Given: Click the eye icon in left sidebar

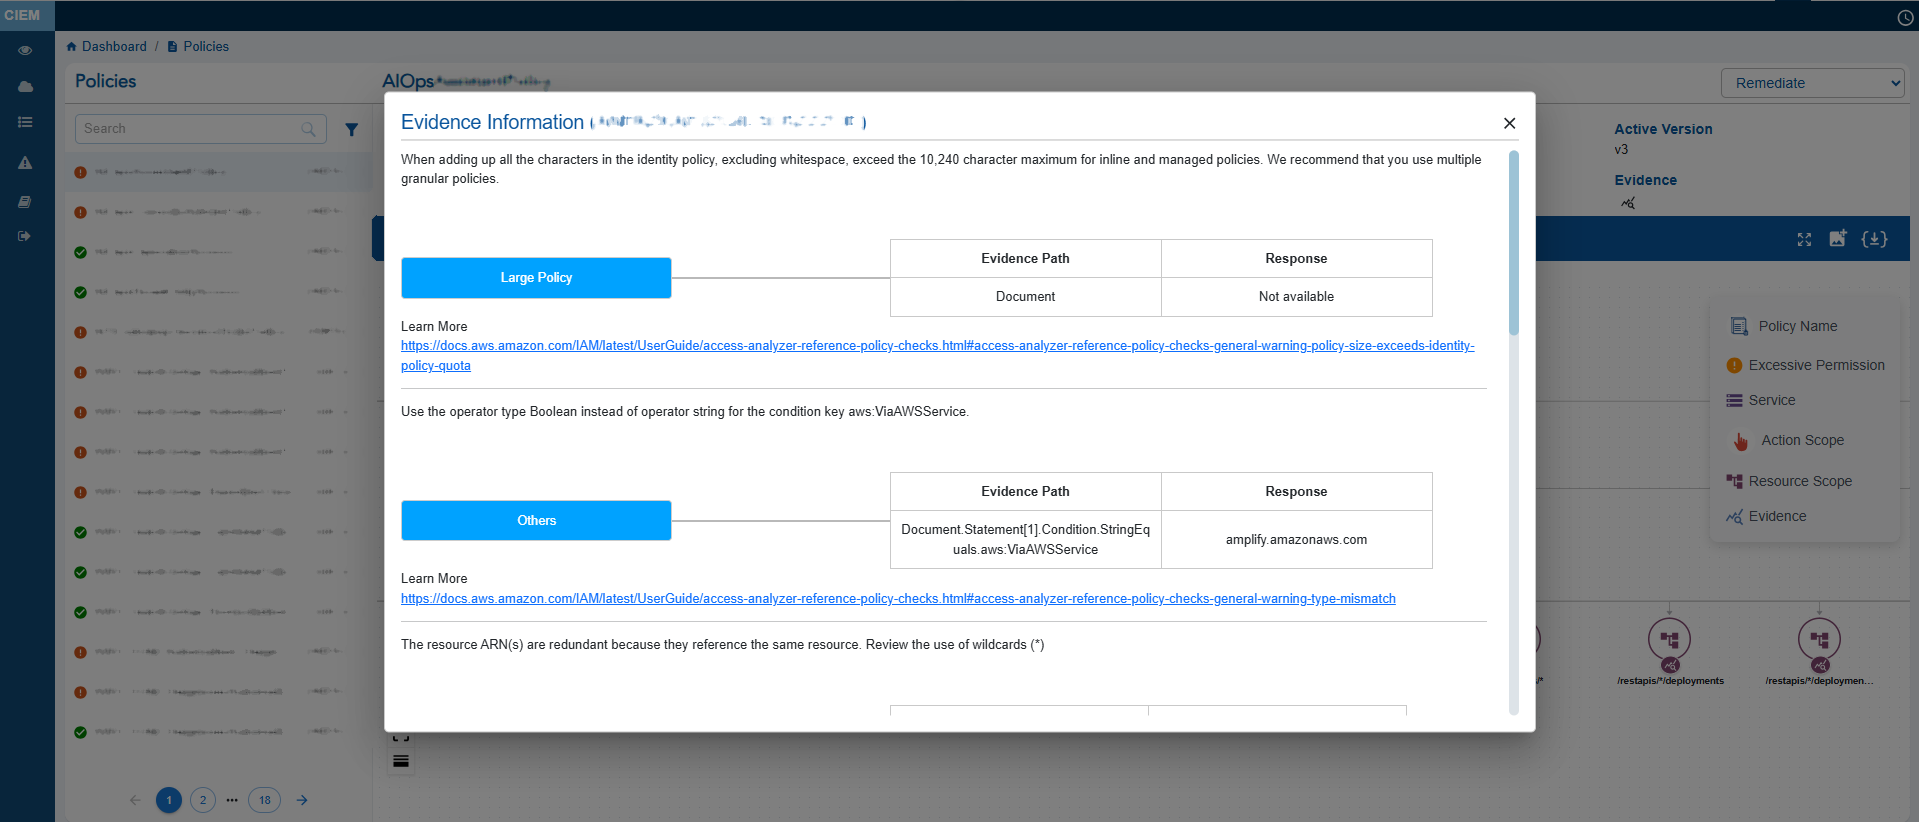Looking at the screenshot, I should [x=25, y=50].
